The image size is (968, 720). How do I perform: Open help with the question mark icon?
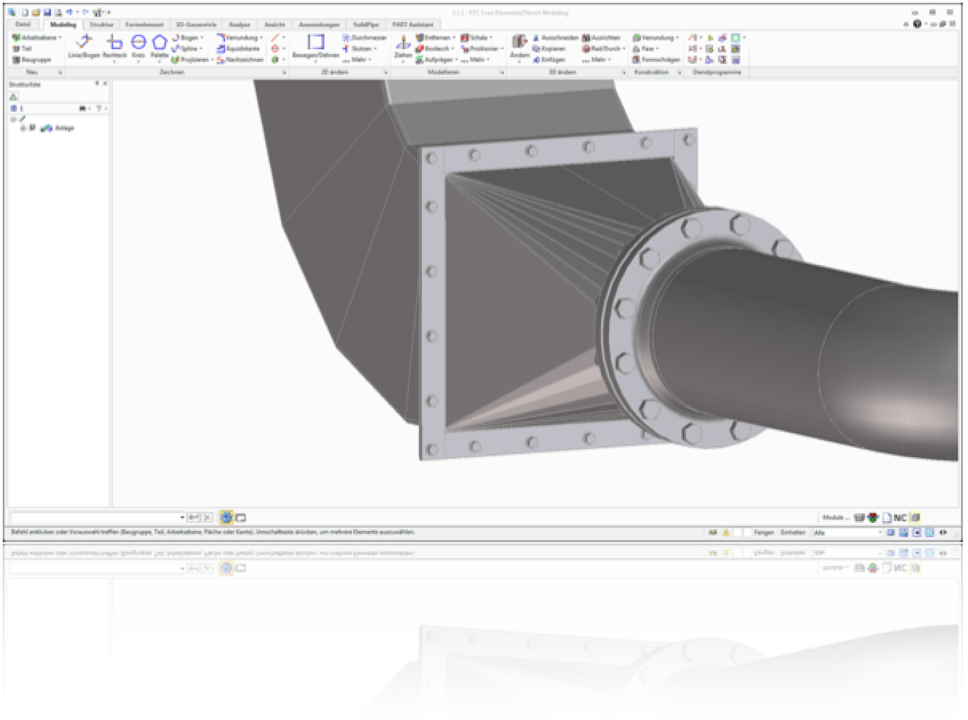click(x=917, y=24)
